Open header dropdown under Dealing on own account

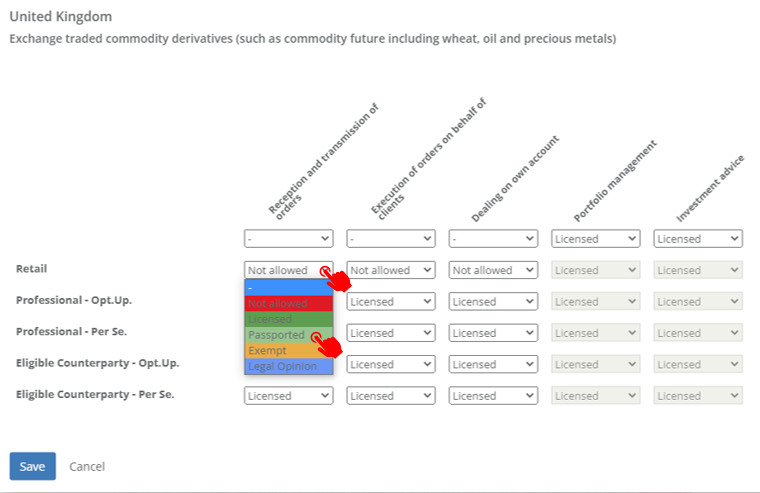pos(493,239)
